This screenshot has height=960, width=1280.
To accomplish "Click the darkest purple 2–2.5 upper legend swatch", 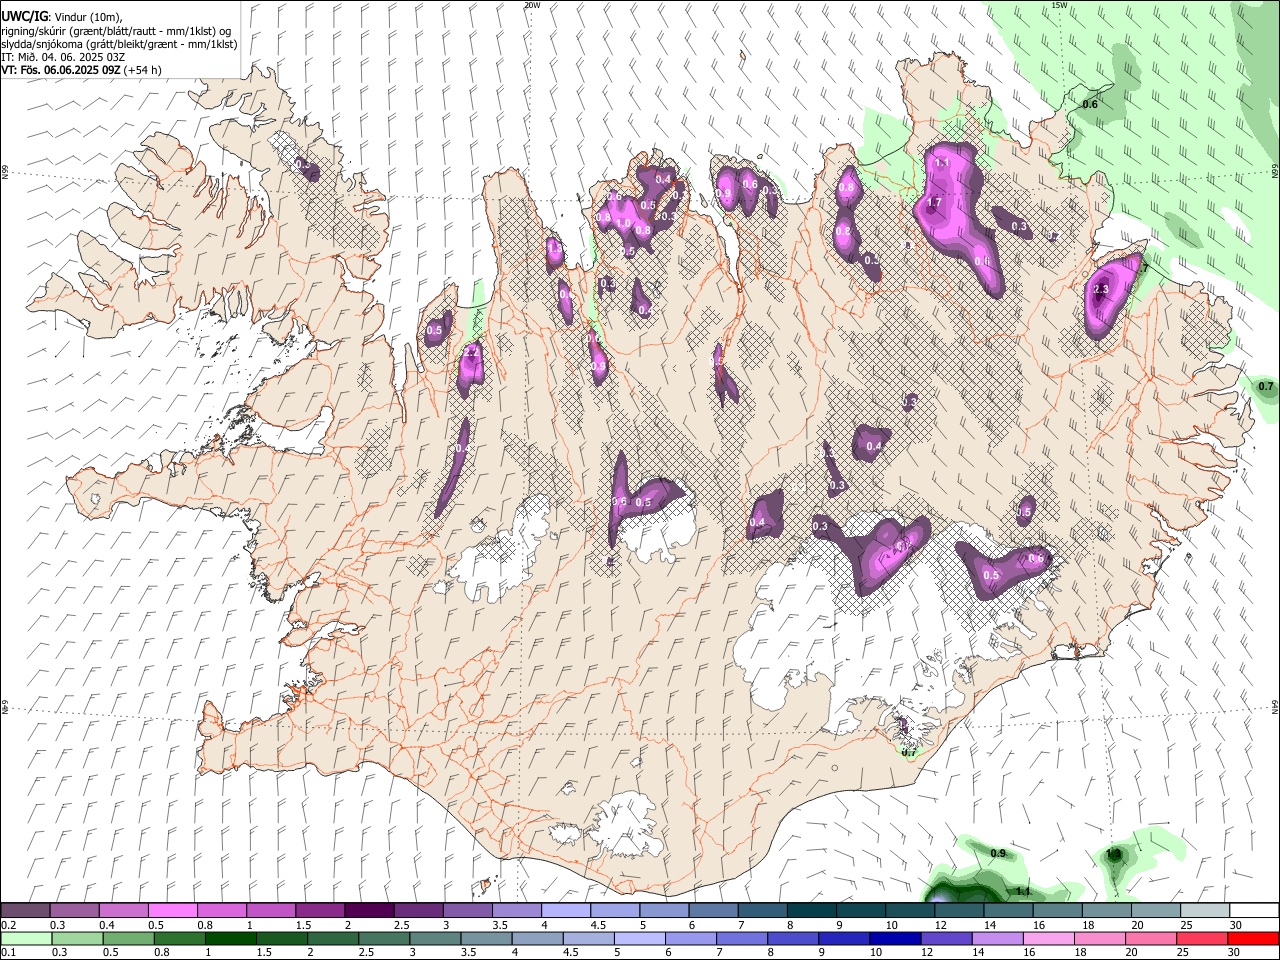I will [369, 911].
